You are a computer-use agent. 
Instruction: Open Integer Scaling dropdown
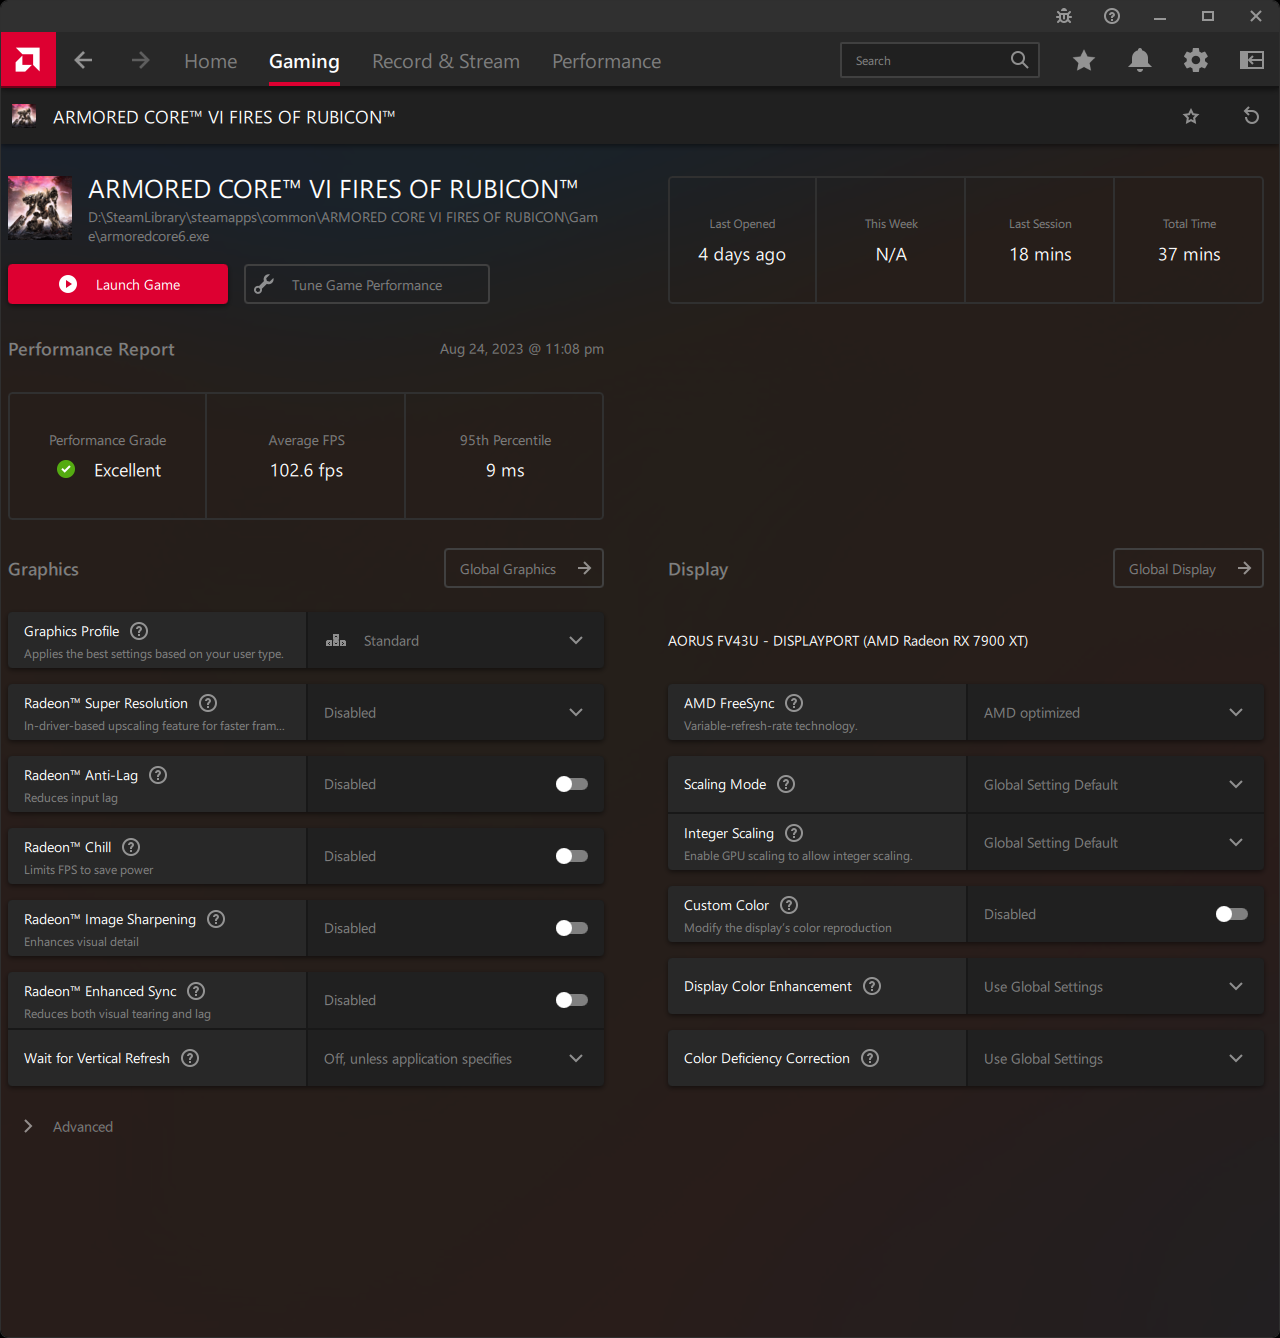point(1115,842)
